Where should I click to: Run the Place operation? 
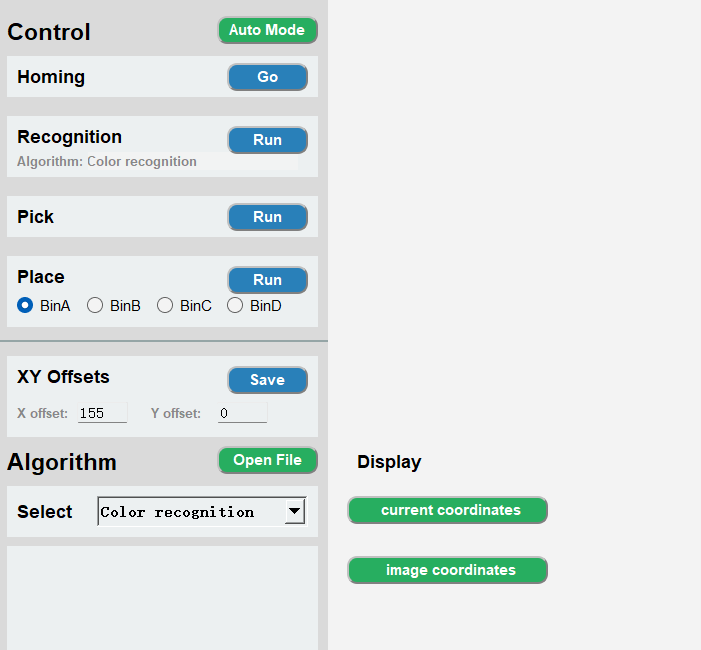tap(267, 280)
